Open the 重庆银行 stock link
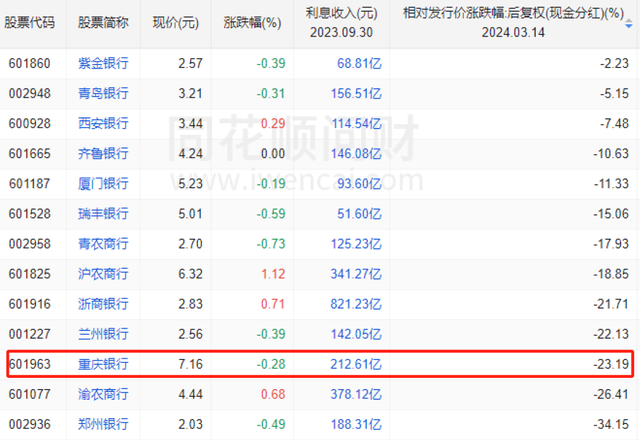Screen dimensions: 640x440 103,364
